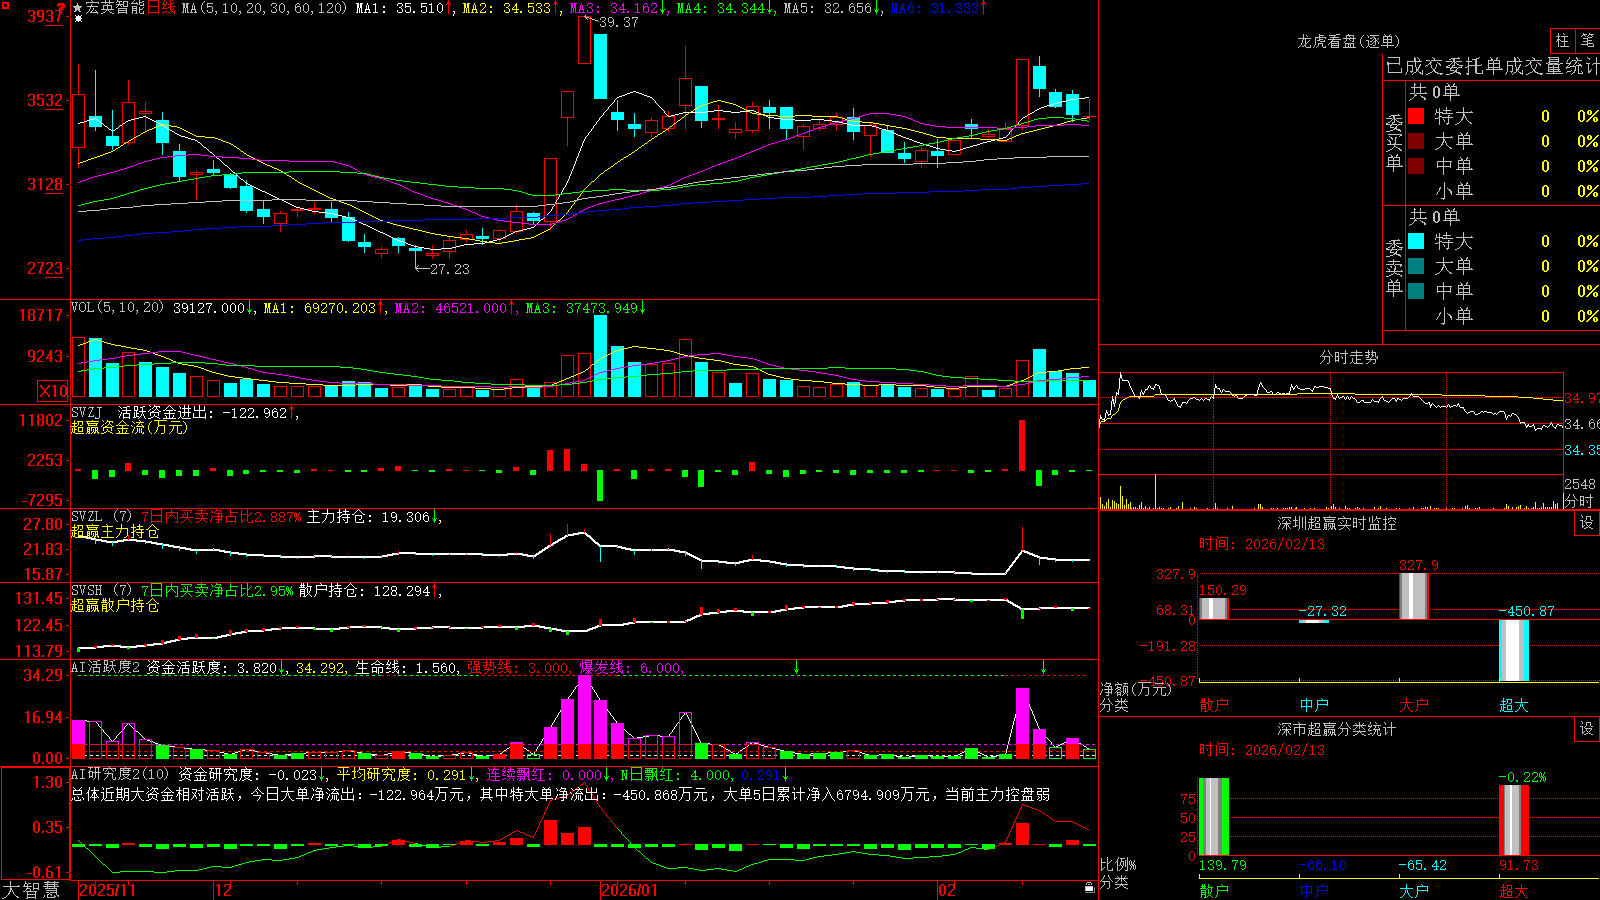Screen dimensions: 1600x900
Task: Click the teal 中单 swatch under 委卖单
Action: click(1416, 291)
